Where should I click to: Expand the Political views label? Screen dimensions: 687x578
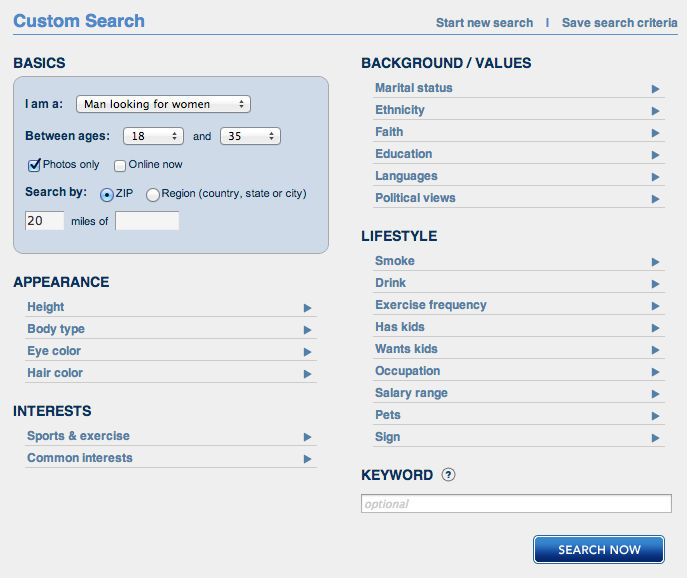tap(415, 198)
